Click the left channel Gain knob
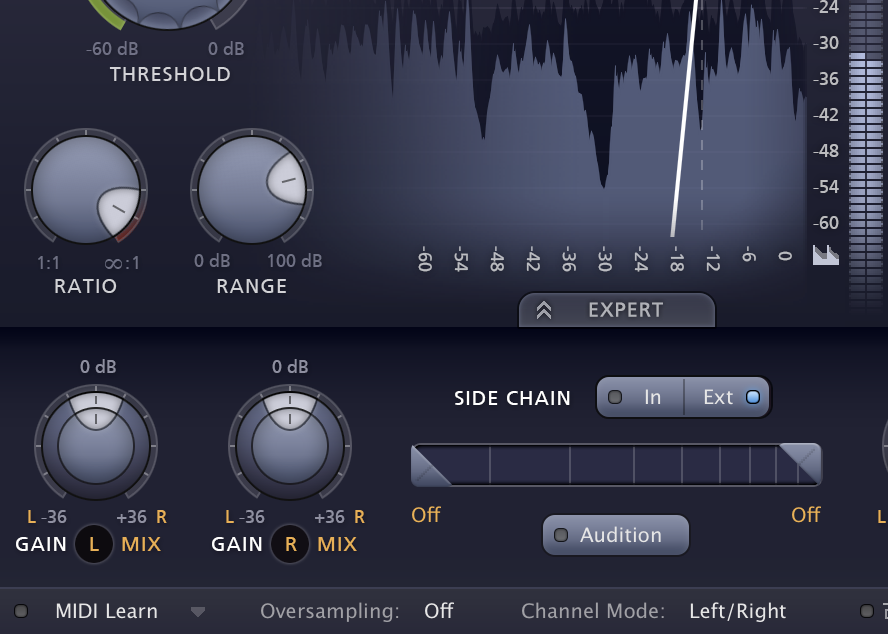Image resolution: width=888 pixels, height=634 pixels. [x=96, y=442]
